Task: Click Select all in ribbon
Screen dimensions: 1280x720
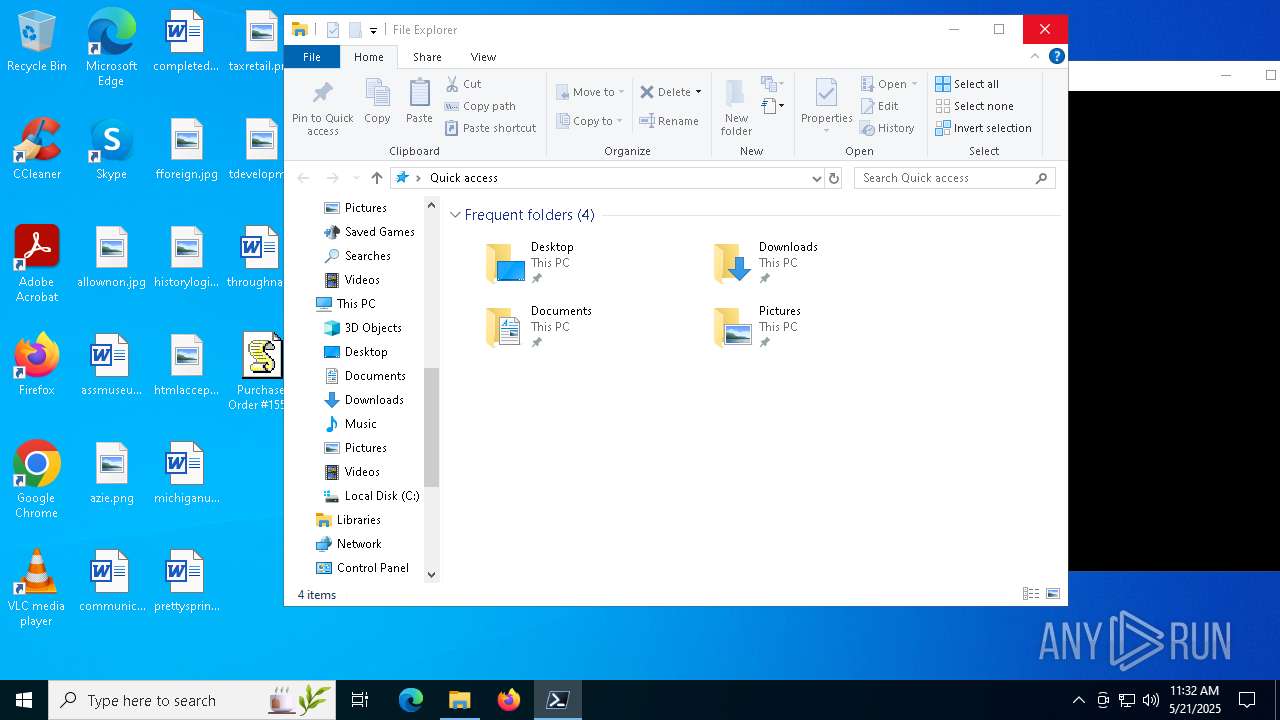Action: pyautogui.click(x=967, y=84)
